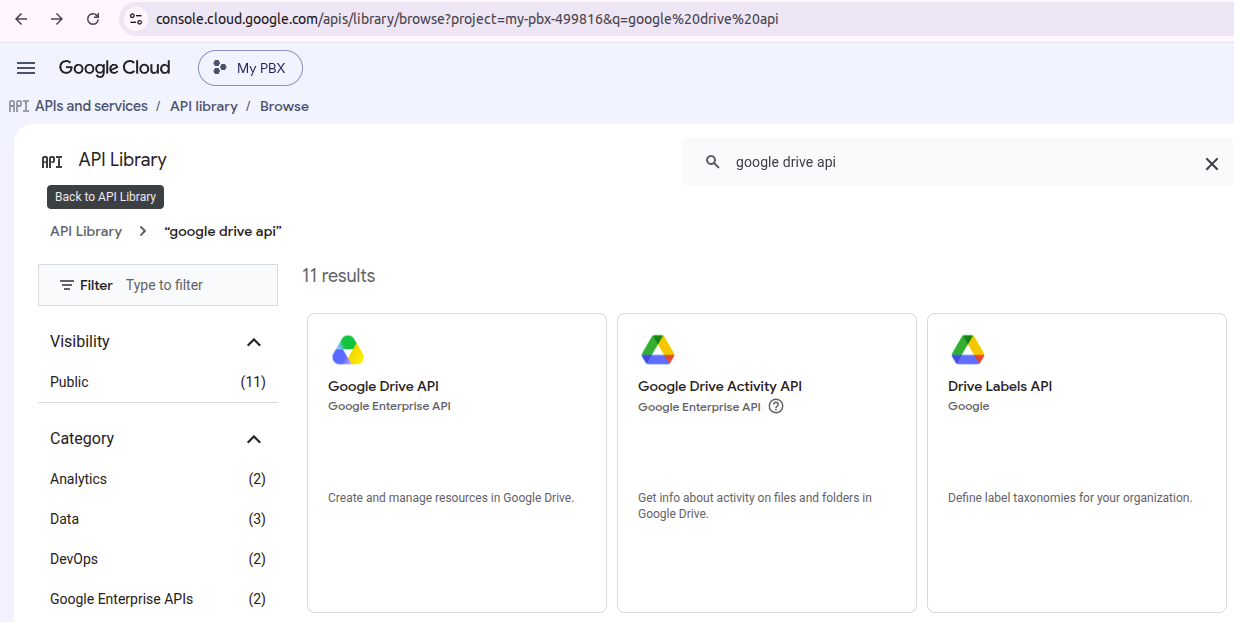This screenshot has width=1234, height=622.
Task: Open the hamburger navigation menu
Action: point(26,68)
